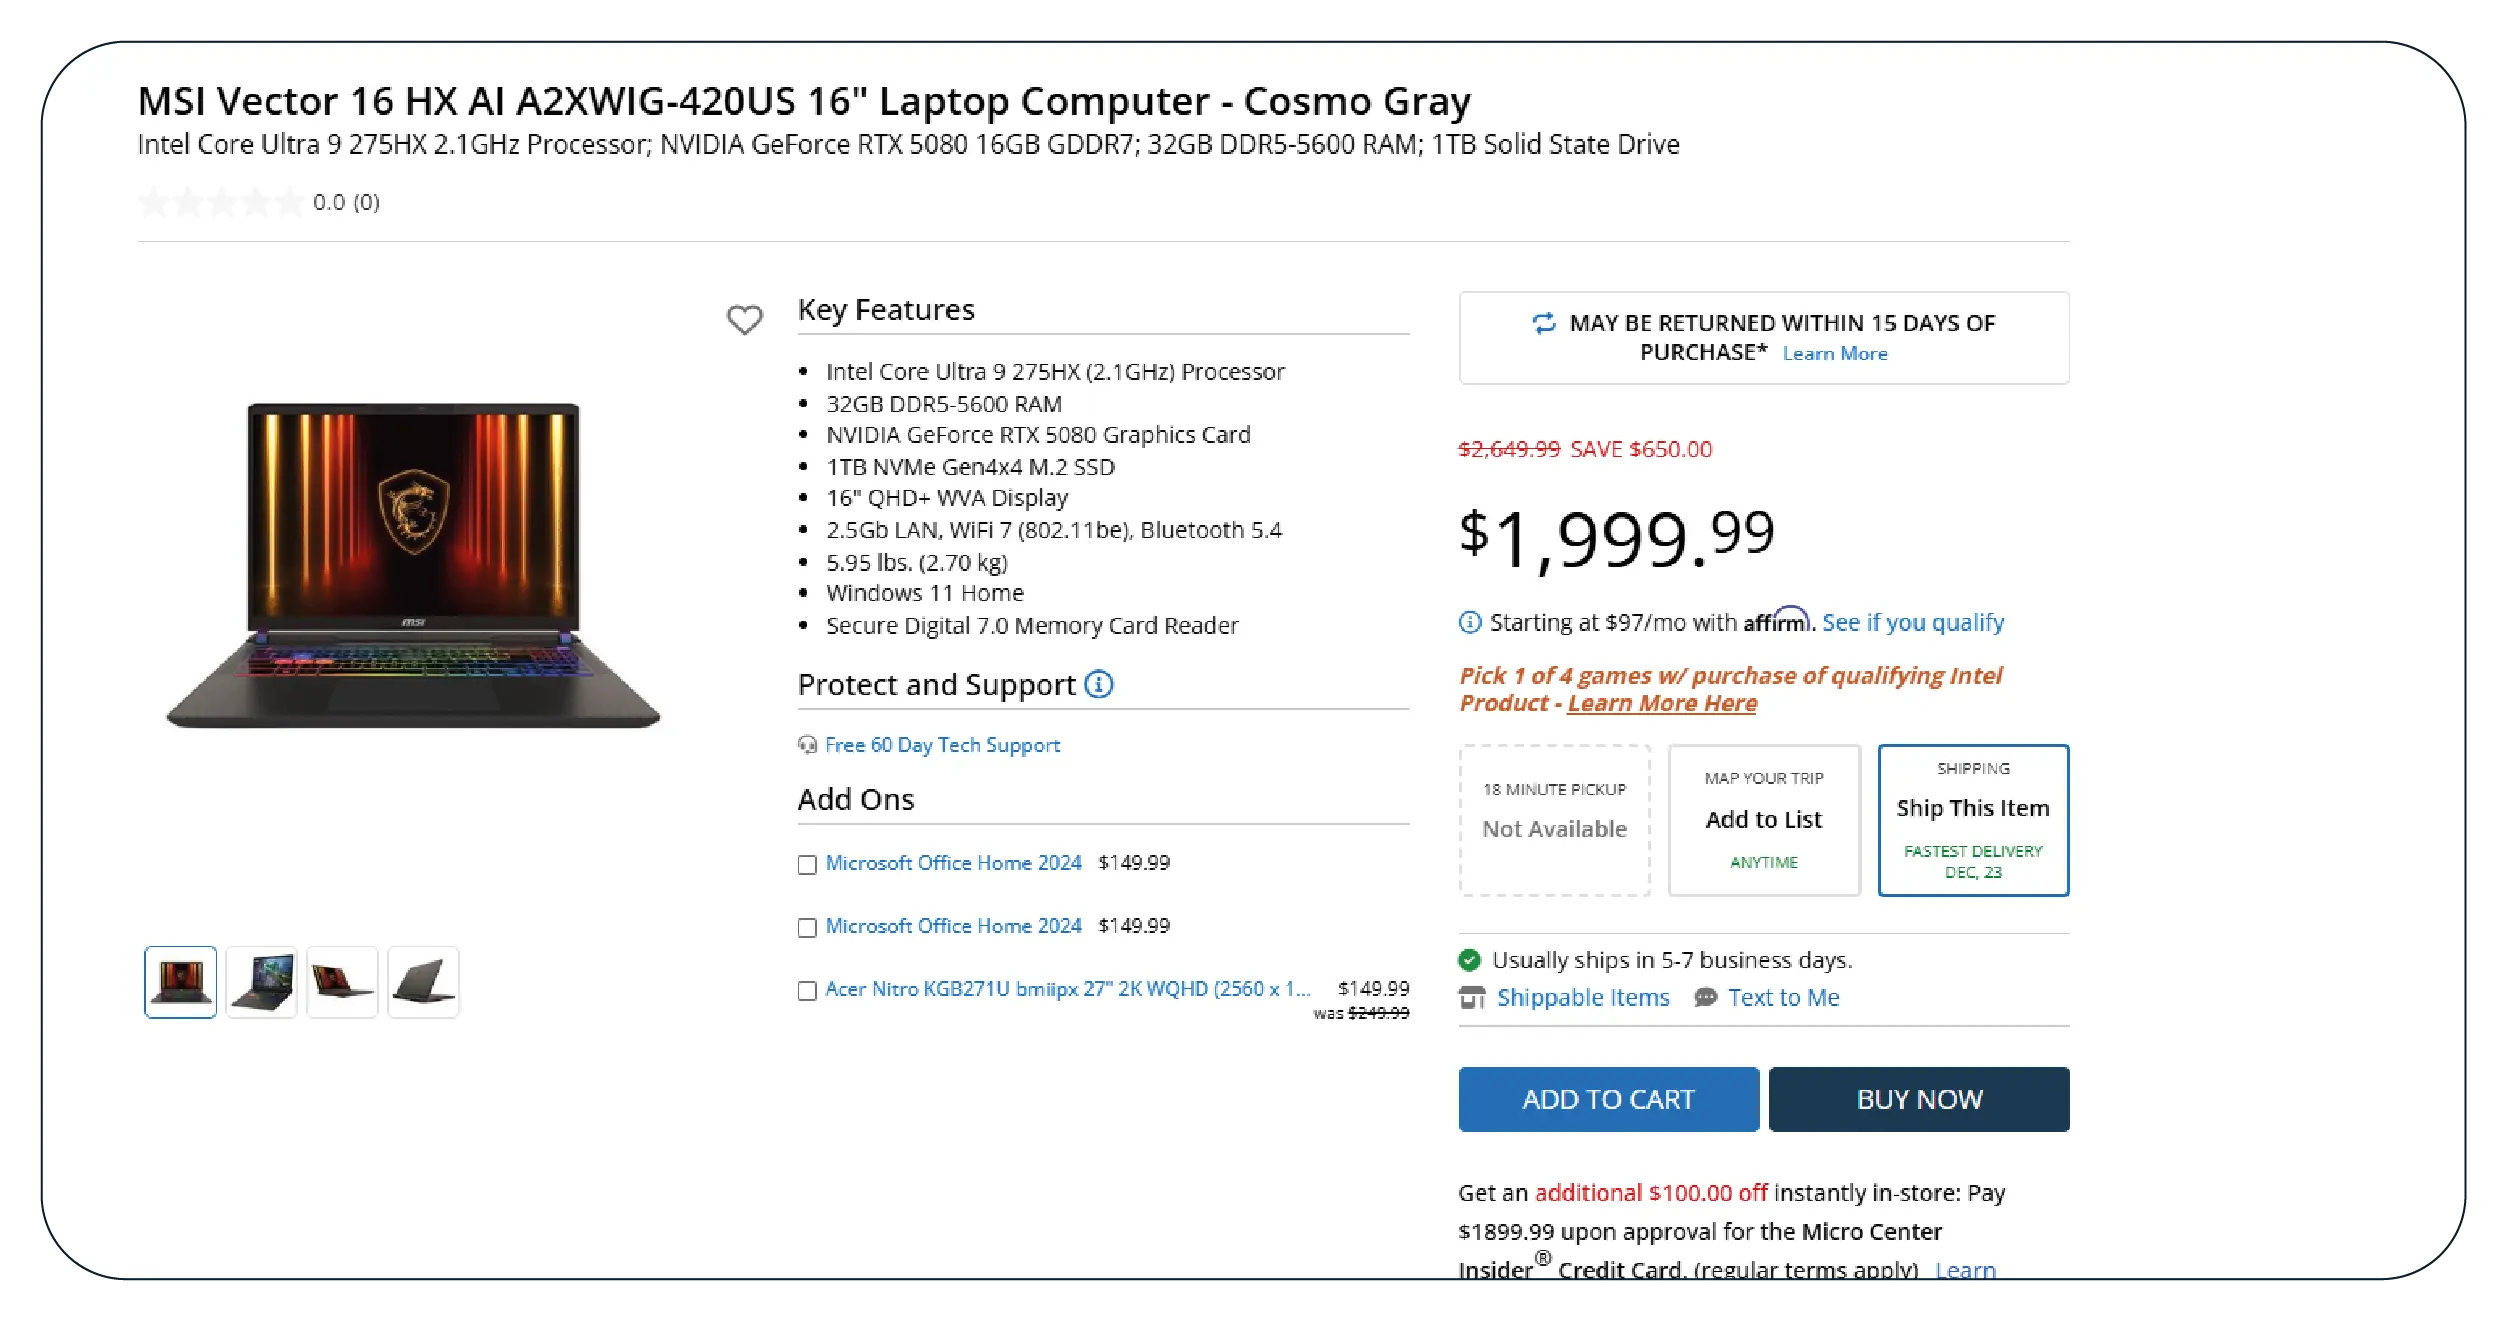Click the return policy refresh arrows icon
The width and height of the screenshot is (2509, 1321).
(x=1544, y=323)
